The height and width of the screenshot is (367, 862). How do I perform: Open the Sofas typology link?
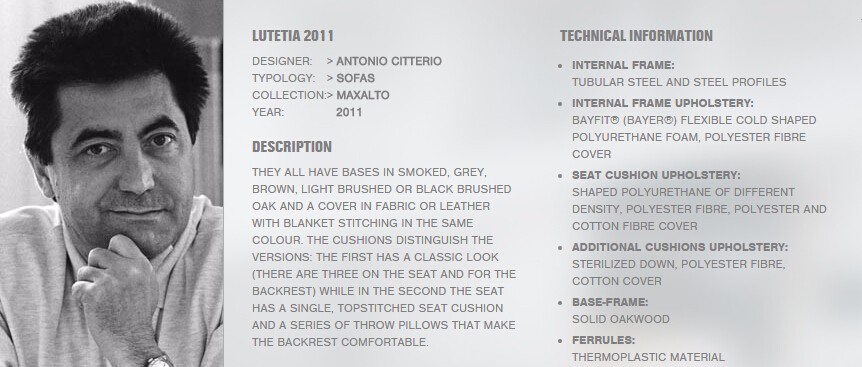click(355, 78)
